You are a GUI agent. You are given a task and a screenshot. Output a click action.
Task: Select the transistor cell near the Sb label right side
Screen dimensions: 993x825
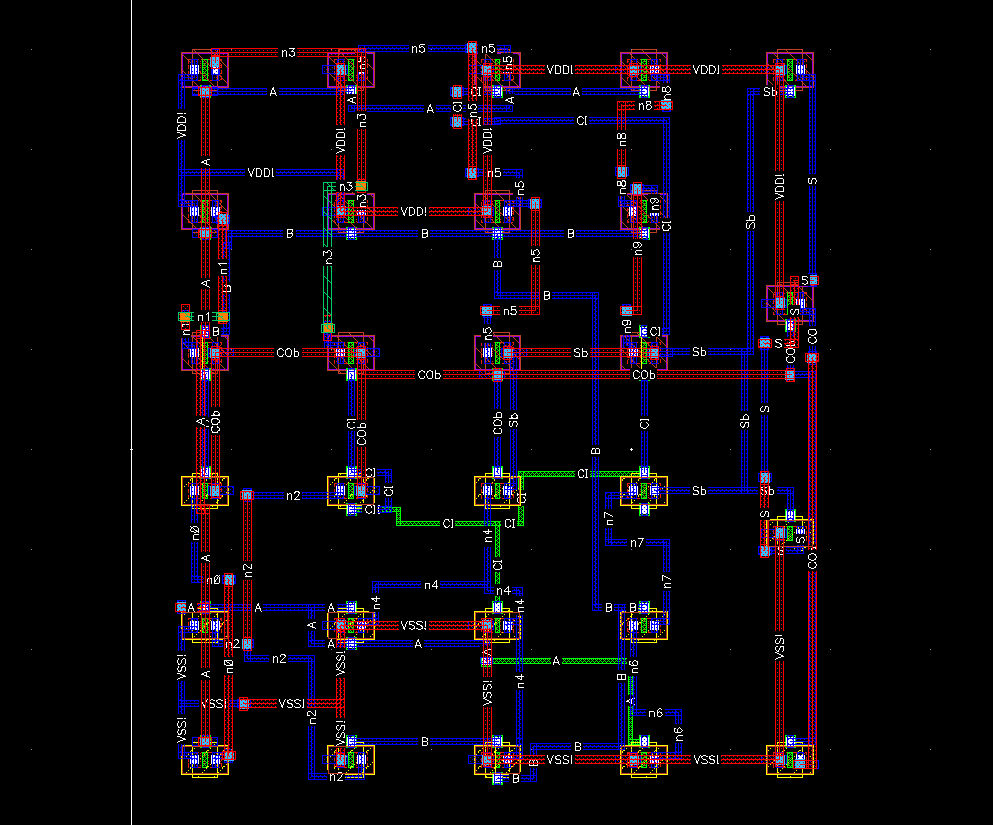(643, 490)
